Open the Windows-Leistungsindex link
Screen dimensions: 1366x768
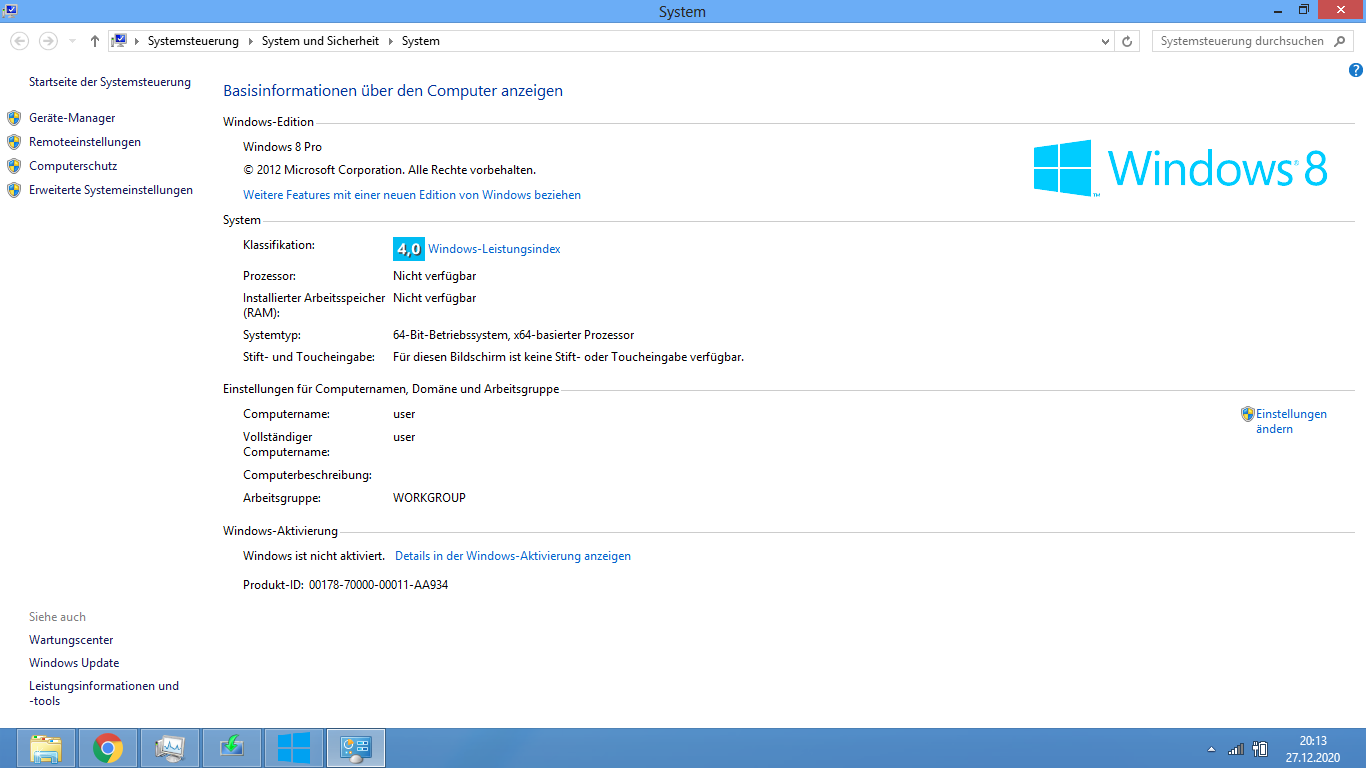click(494, 249)
